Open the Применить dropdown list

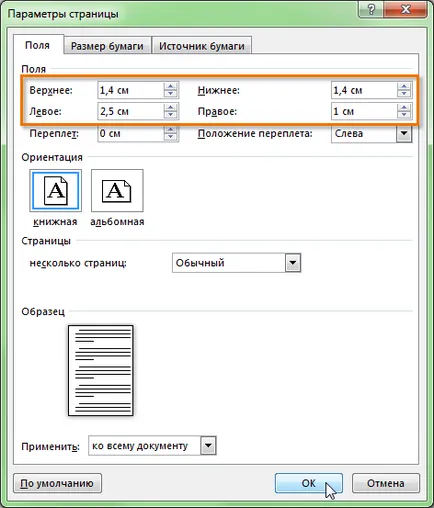(x=208, y=446)
